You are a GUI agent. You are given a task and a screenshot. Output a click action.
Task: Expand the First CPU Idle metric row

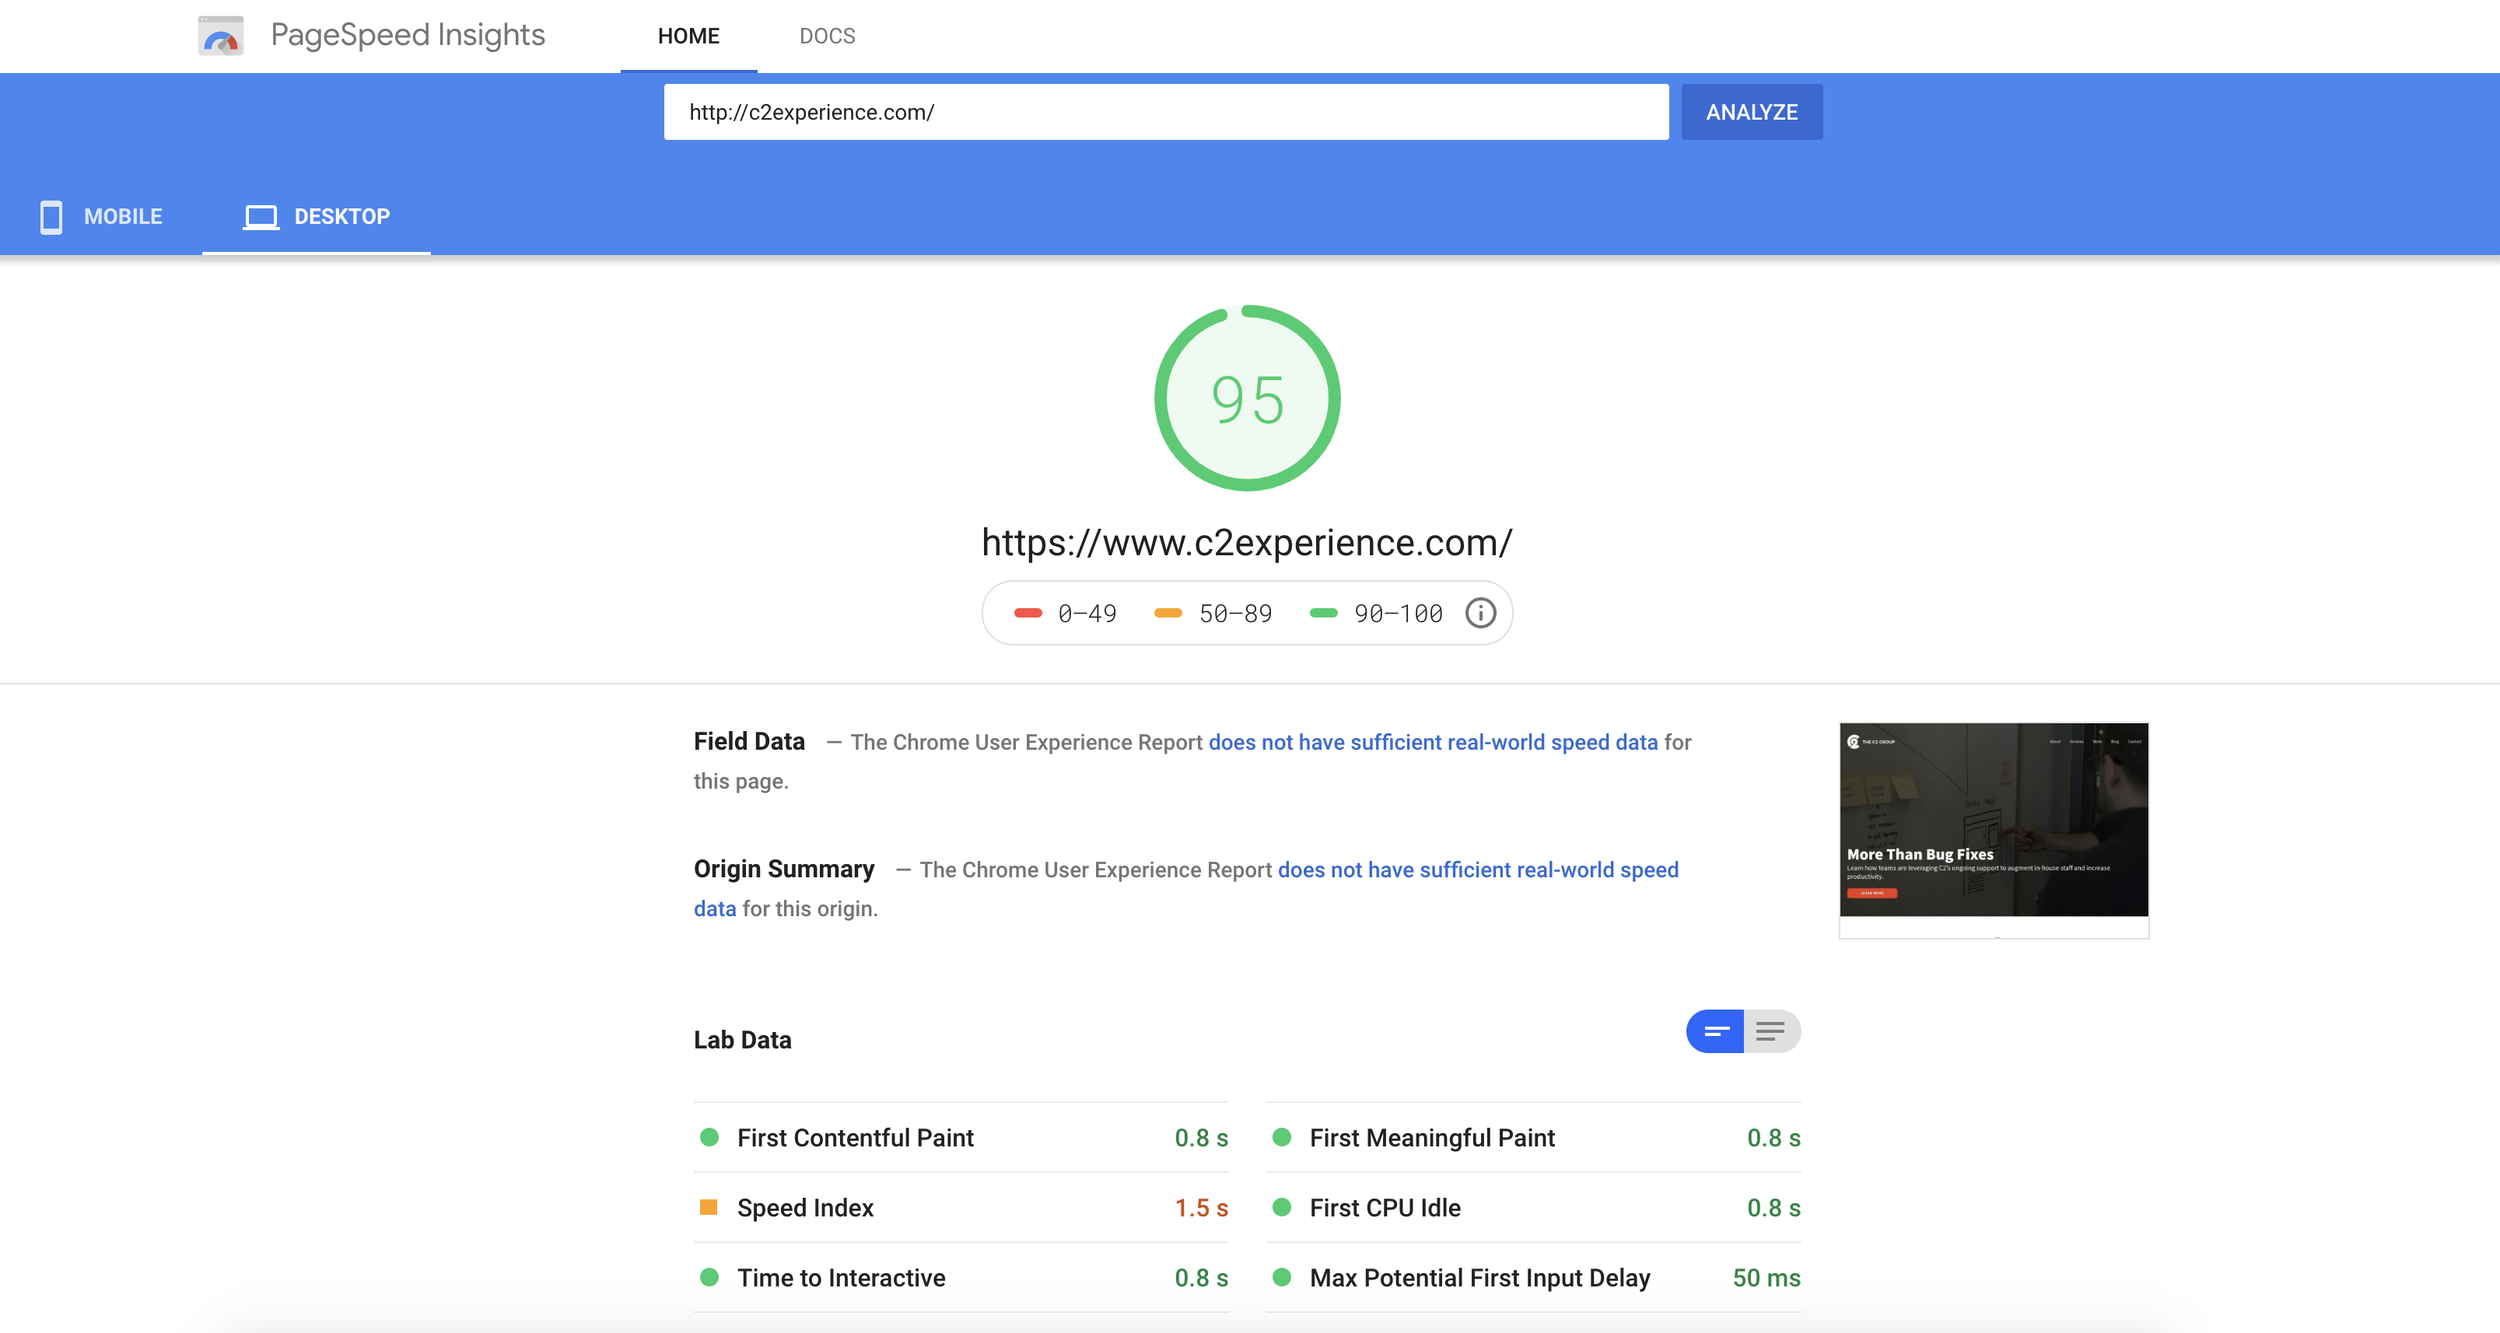1385,1207
